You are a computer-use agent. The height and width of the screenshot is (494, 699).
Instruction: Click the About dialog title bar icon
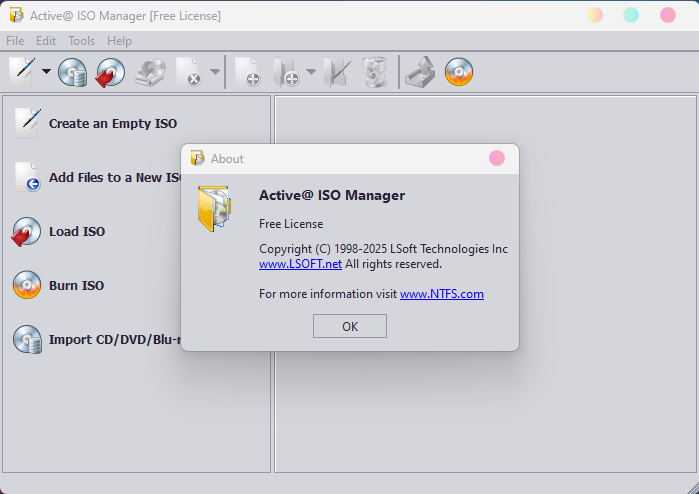(x=197, y=158)
